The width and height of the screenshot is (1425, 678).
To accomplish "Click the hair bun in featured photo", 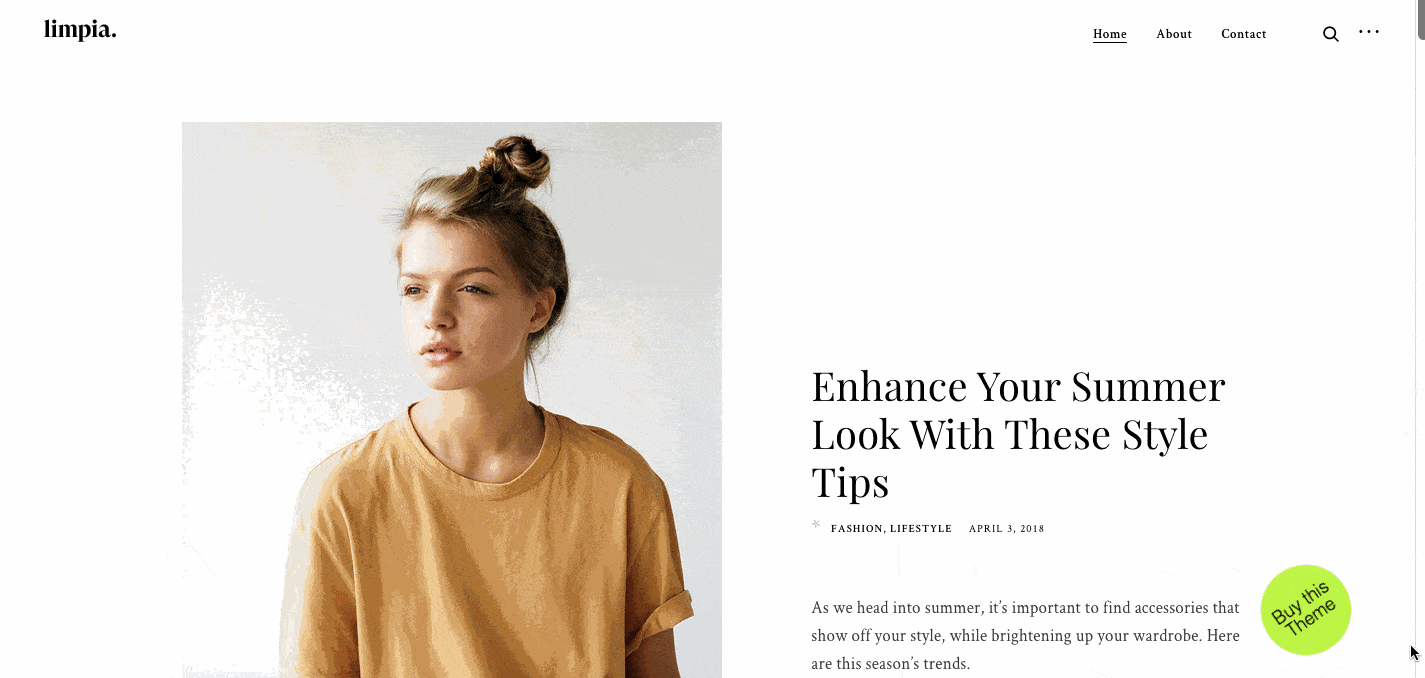I will coord(513,163).
